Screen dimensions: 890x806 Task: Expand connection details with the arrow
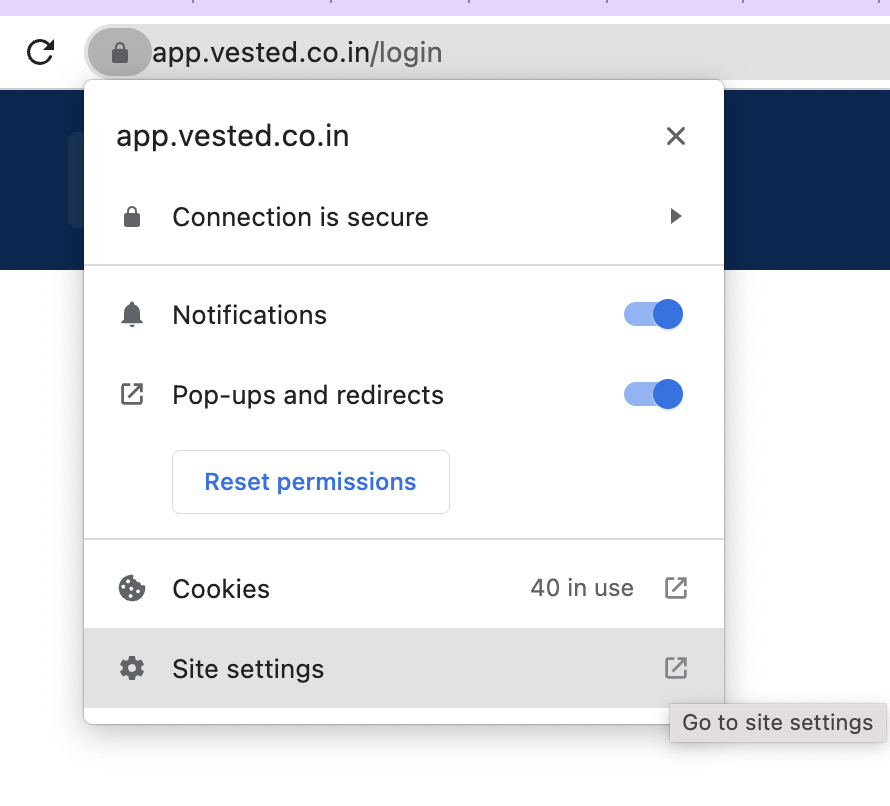pos(676,216)
